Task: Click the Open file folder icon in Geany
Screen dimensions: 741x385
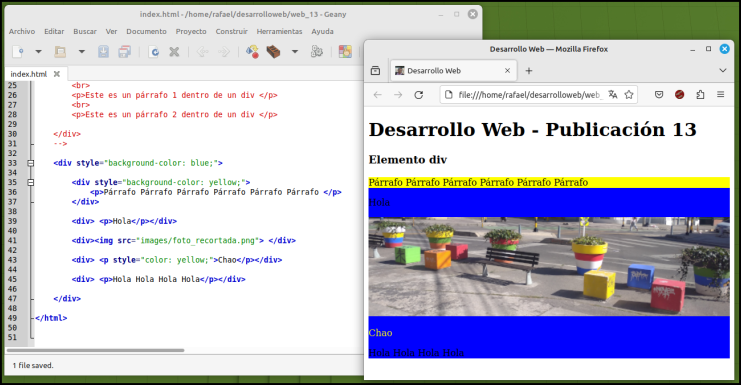Action: 60,51
